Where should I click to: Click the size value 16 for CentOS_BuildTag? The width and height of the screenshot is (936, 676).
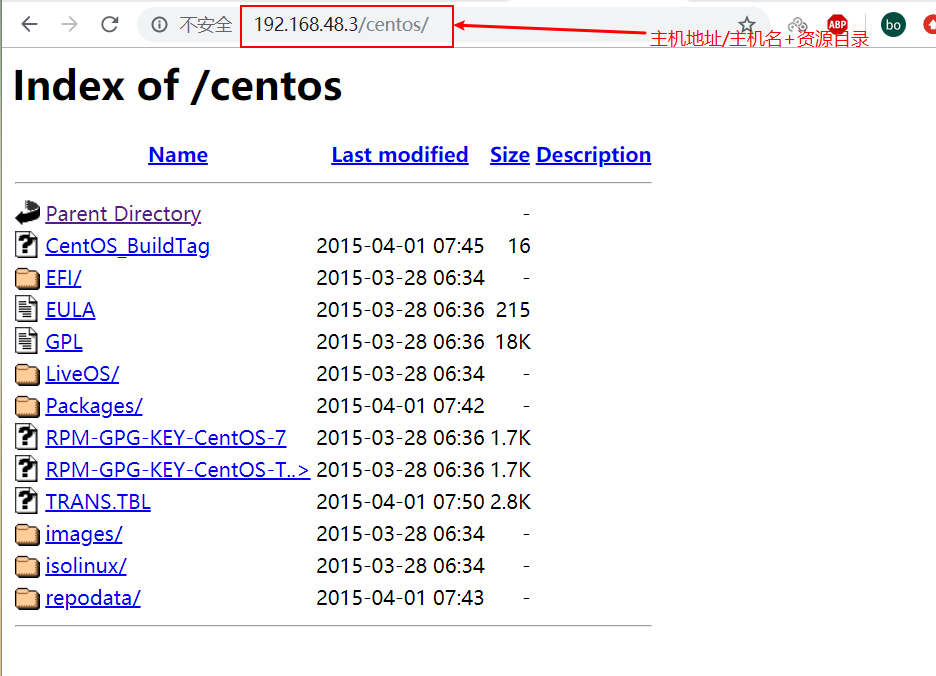click(x=519, y=245)
